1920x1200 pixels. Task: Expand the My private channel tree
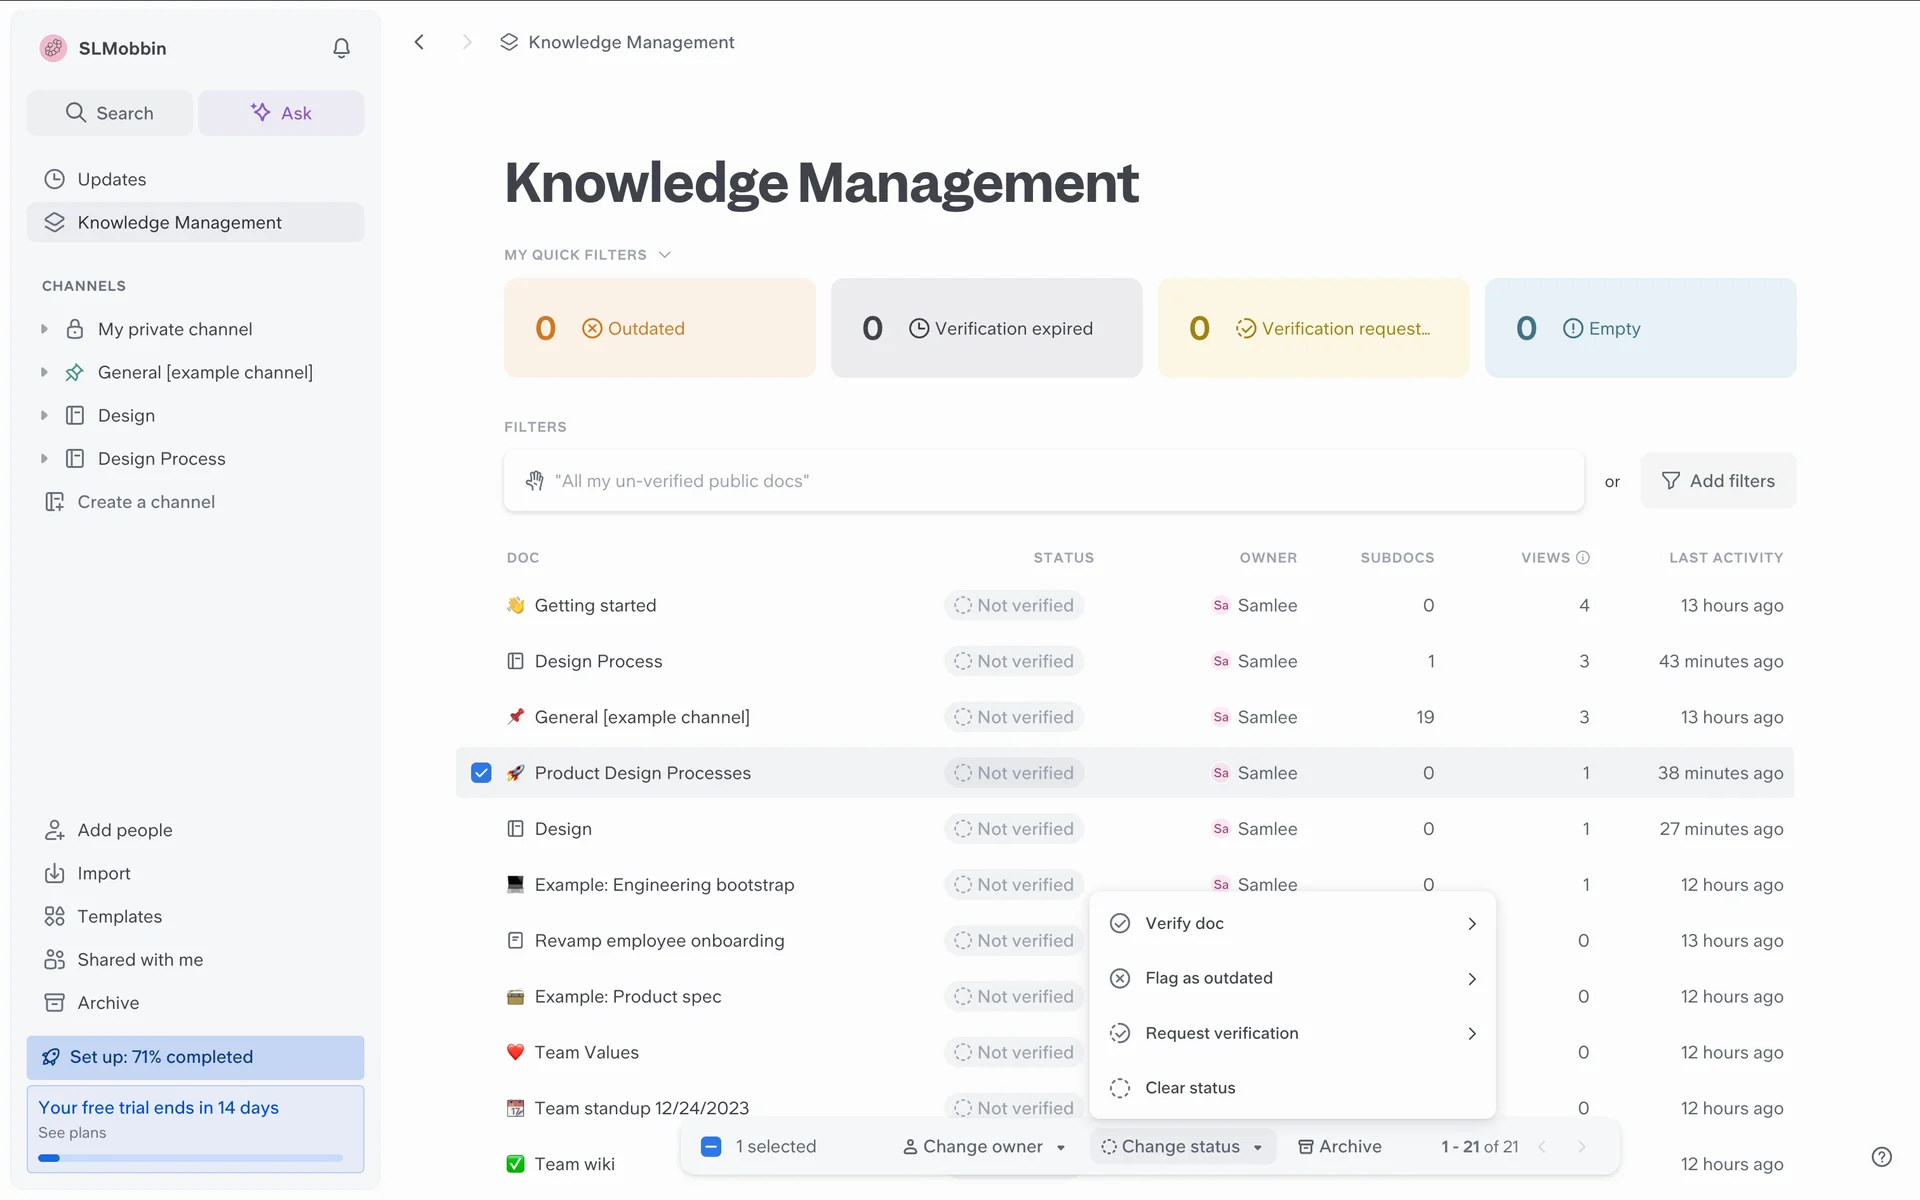[x=44, y=329]
